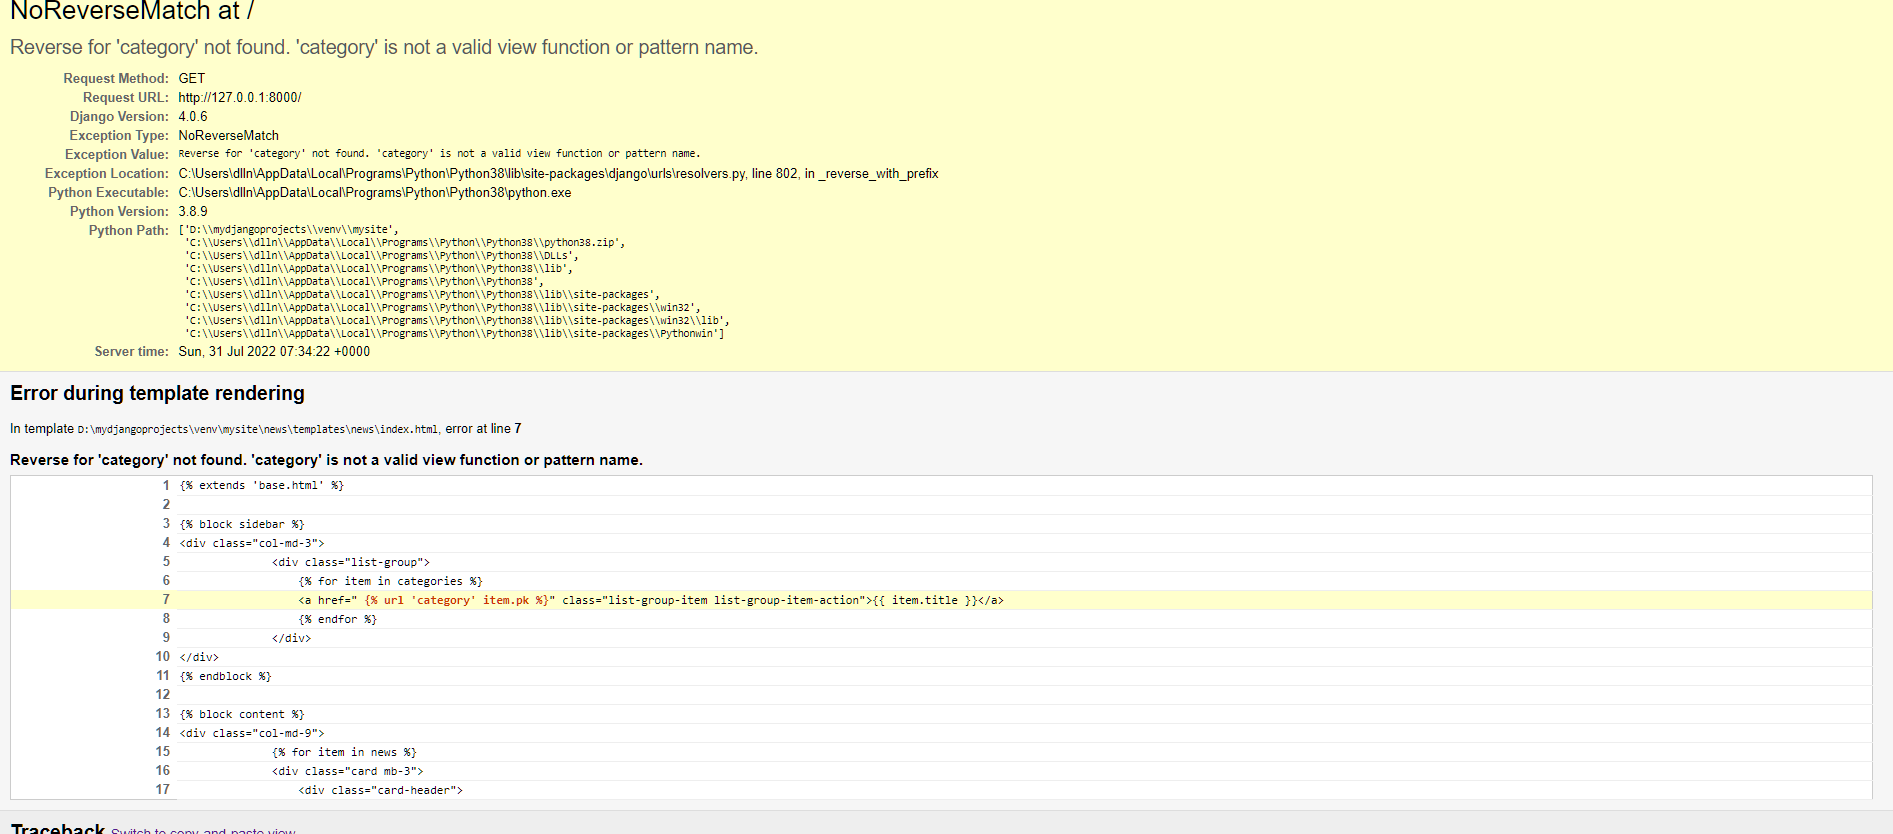Click code line 16 div class card mb-3
This screenshot has height=834, width=1893.
coord(348,771)
